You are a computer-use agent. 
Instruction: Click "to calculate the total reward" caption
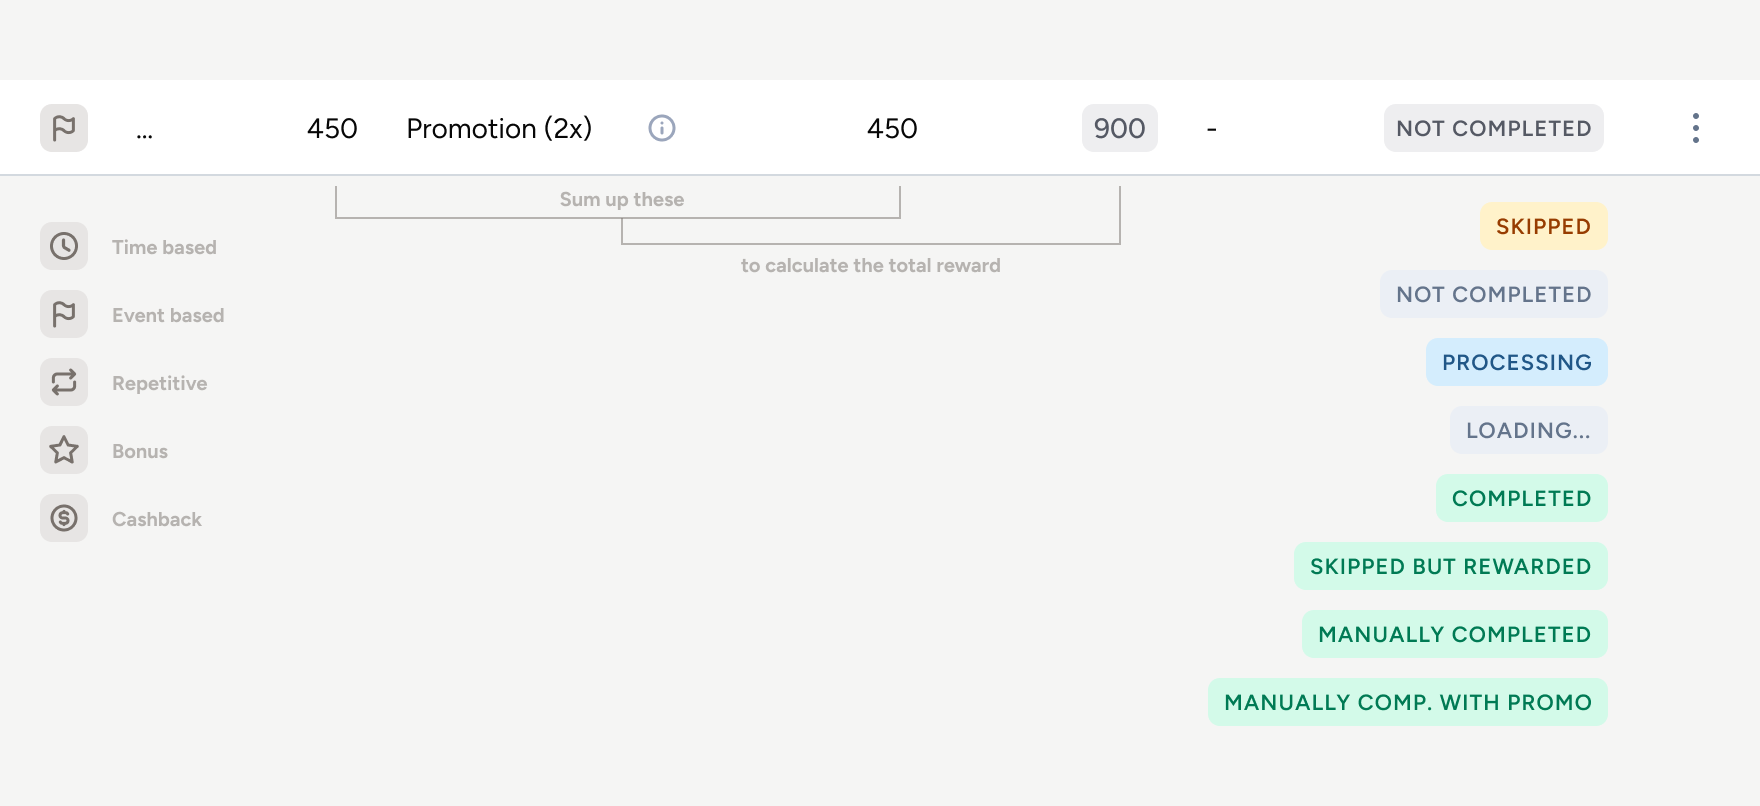pyautogui.click(x=871, y=265)
